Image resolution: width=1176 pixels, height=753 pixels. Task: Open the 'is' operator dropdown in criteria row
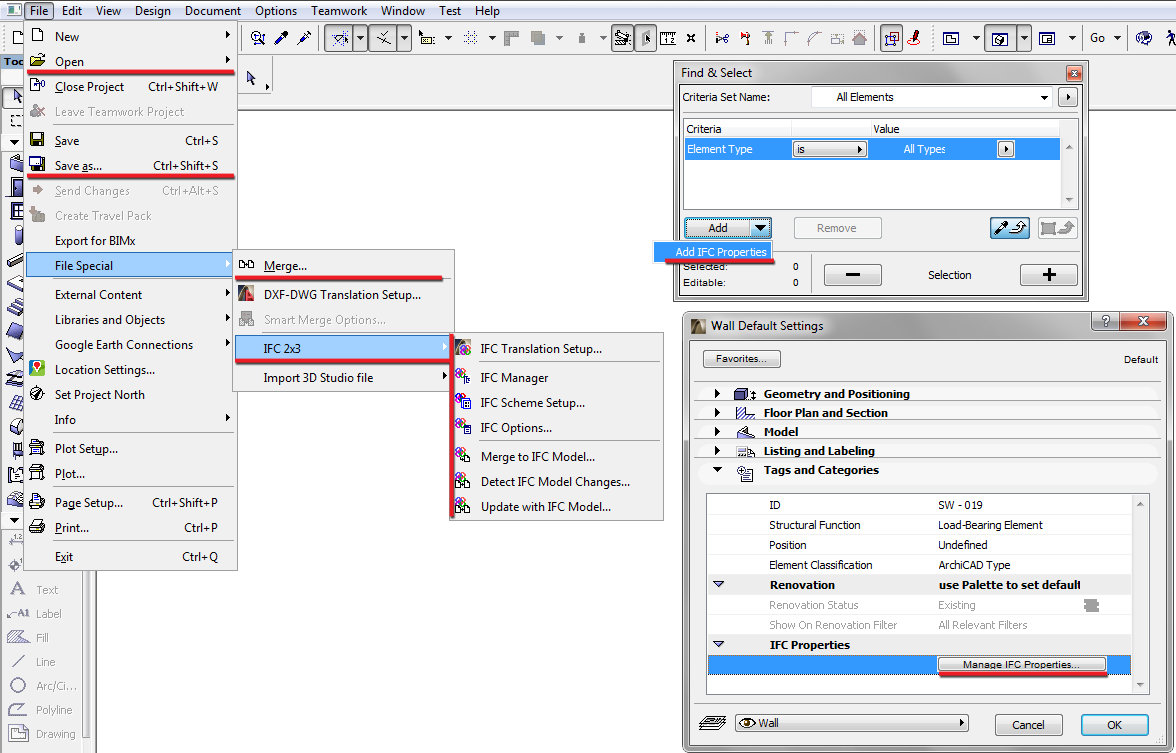(830, 149)
